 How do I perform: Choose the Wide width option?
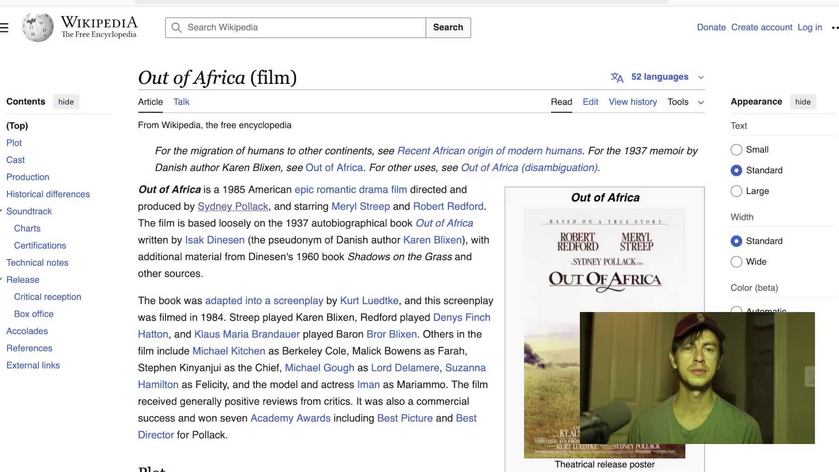tap(737, 262)
